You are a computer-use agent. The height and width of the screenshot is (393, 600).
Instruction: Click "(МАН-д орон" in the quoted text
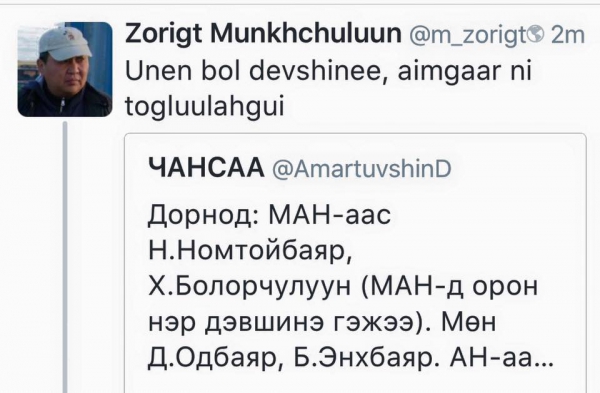point(449,287)
